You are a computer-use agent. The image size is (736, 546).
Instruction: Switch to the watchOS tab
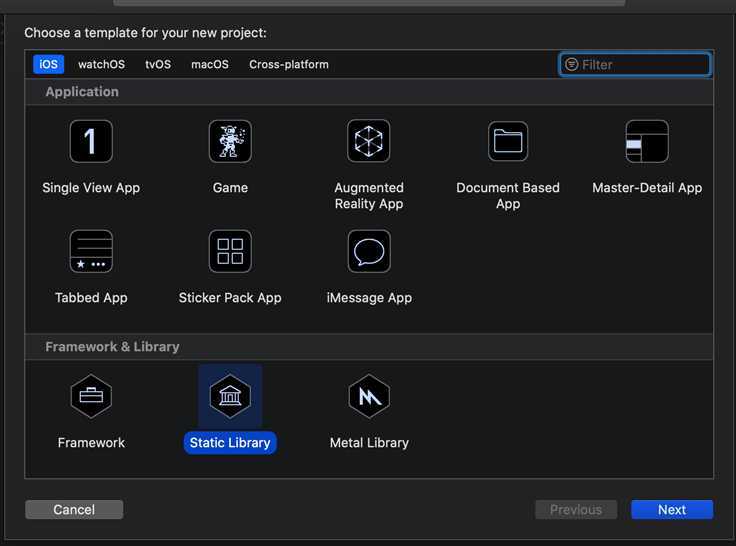101,64
